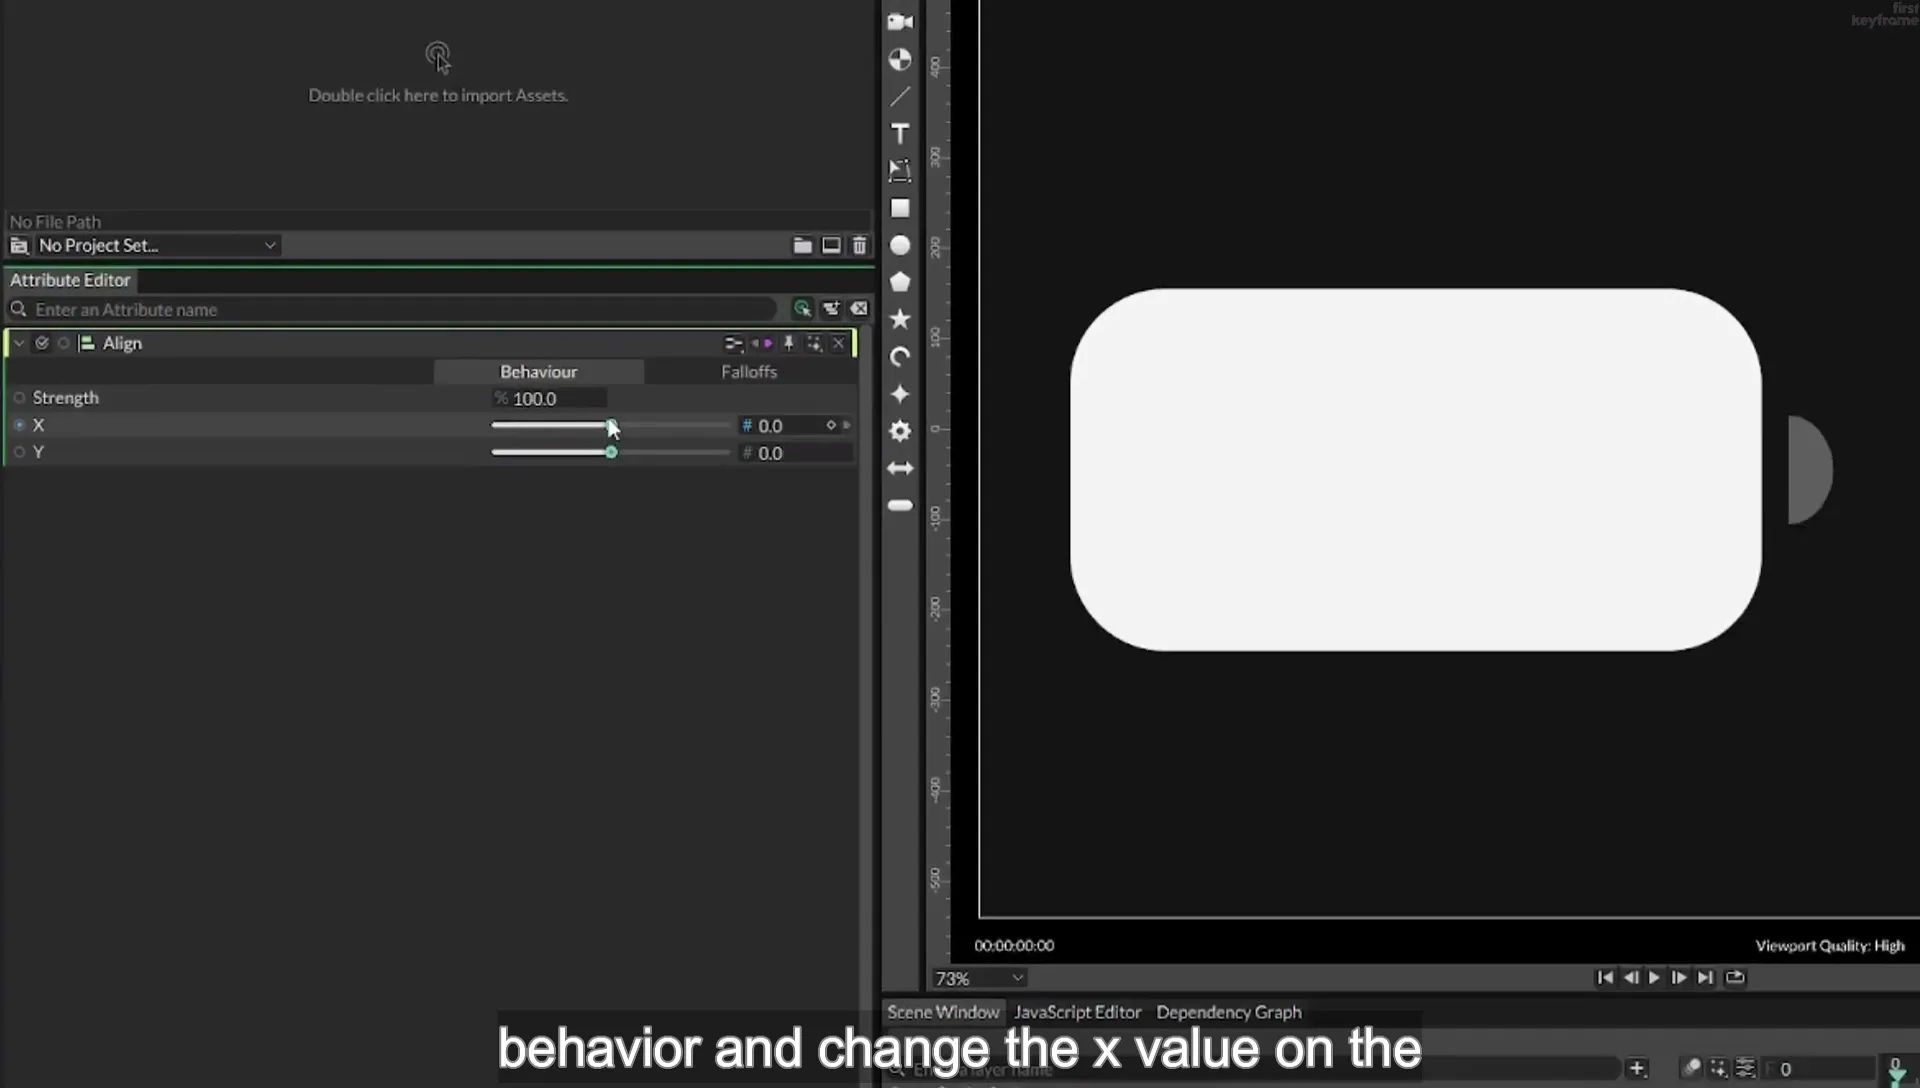Image resolution: width=1920 pixels, height=1088 pixels.
Task: Click the trash icon in Assets panel
Action: click(859, 245)
